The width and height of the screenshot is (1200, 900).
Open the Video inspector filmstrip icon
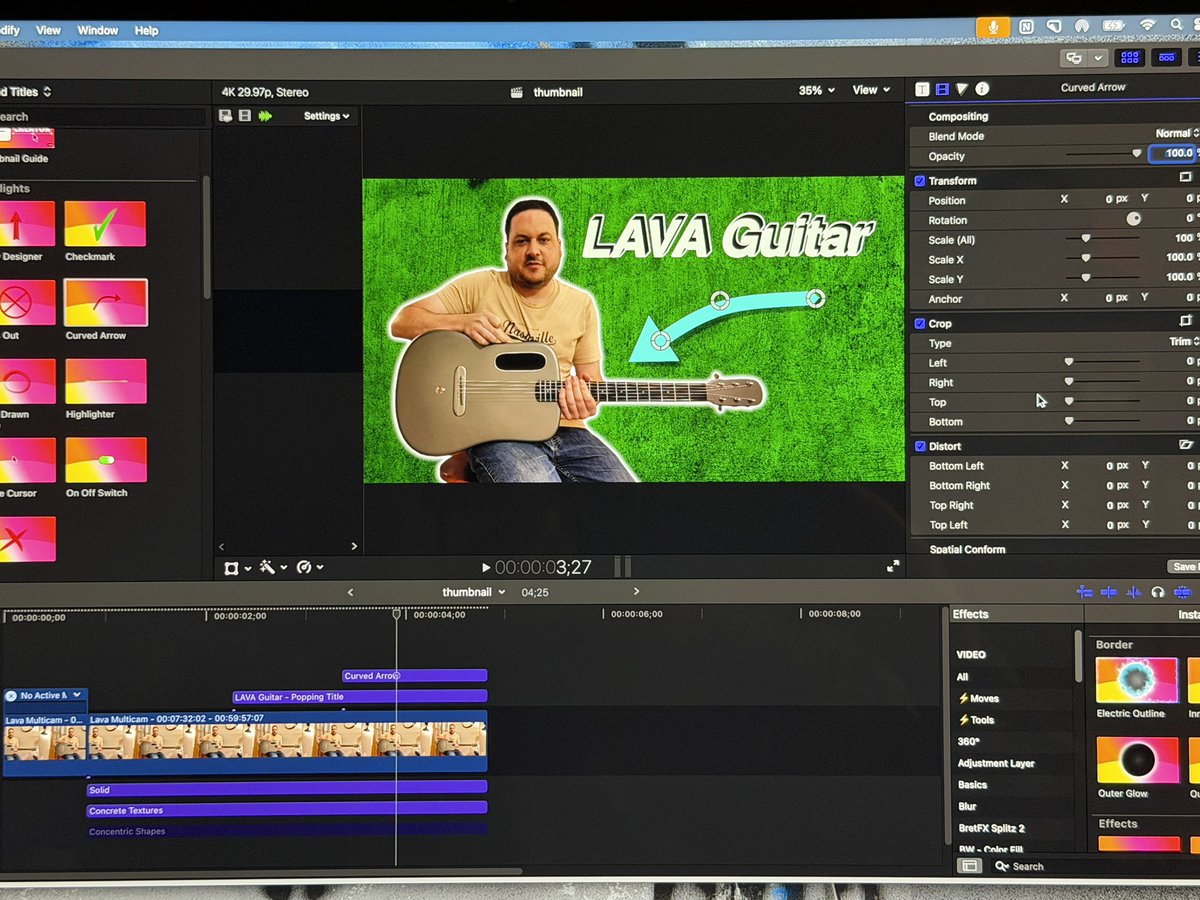[942, 89]
